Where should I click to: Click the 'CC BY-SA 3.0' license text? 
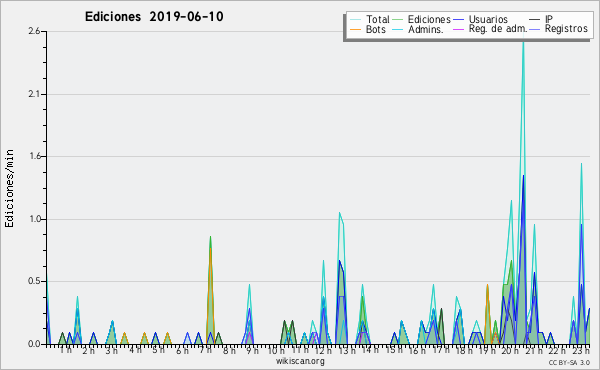pyautogui.click(x=569, y=362)
